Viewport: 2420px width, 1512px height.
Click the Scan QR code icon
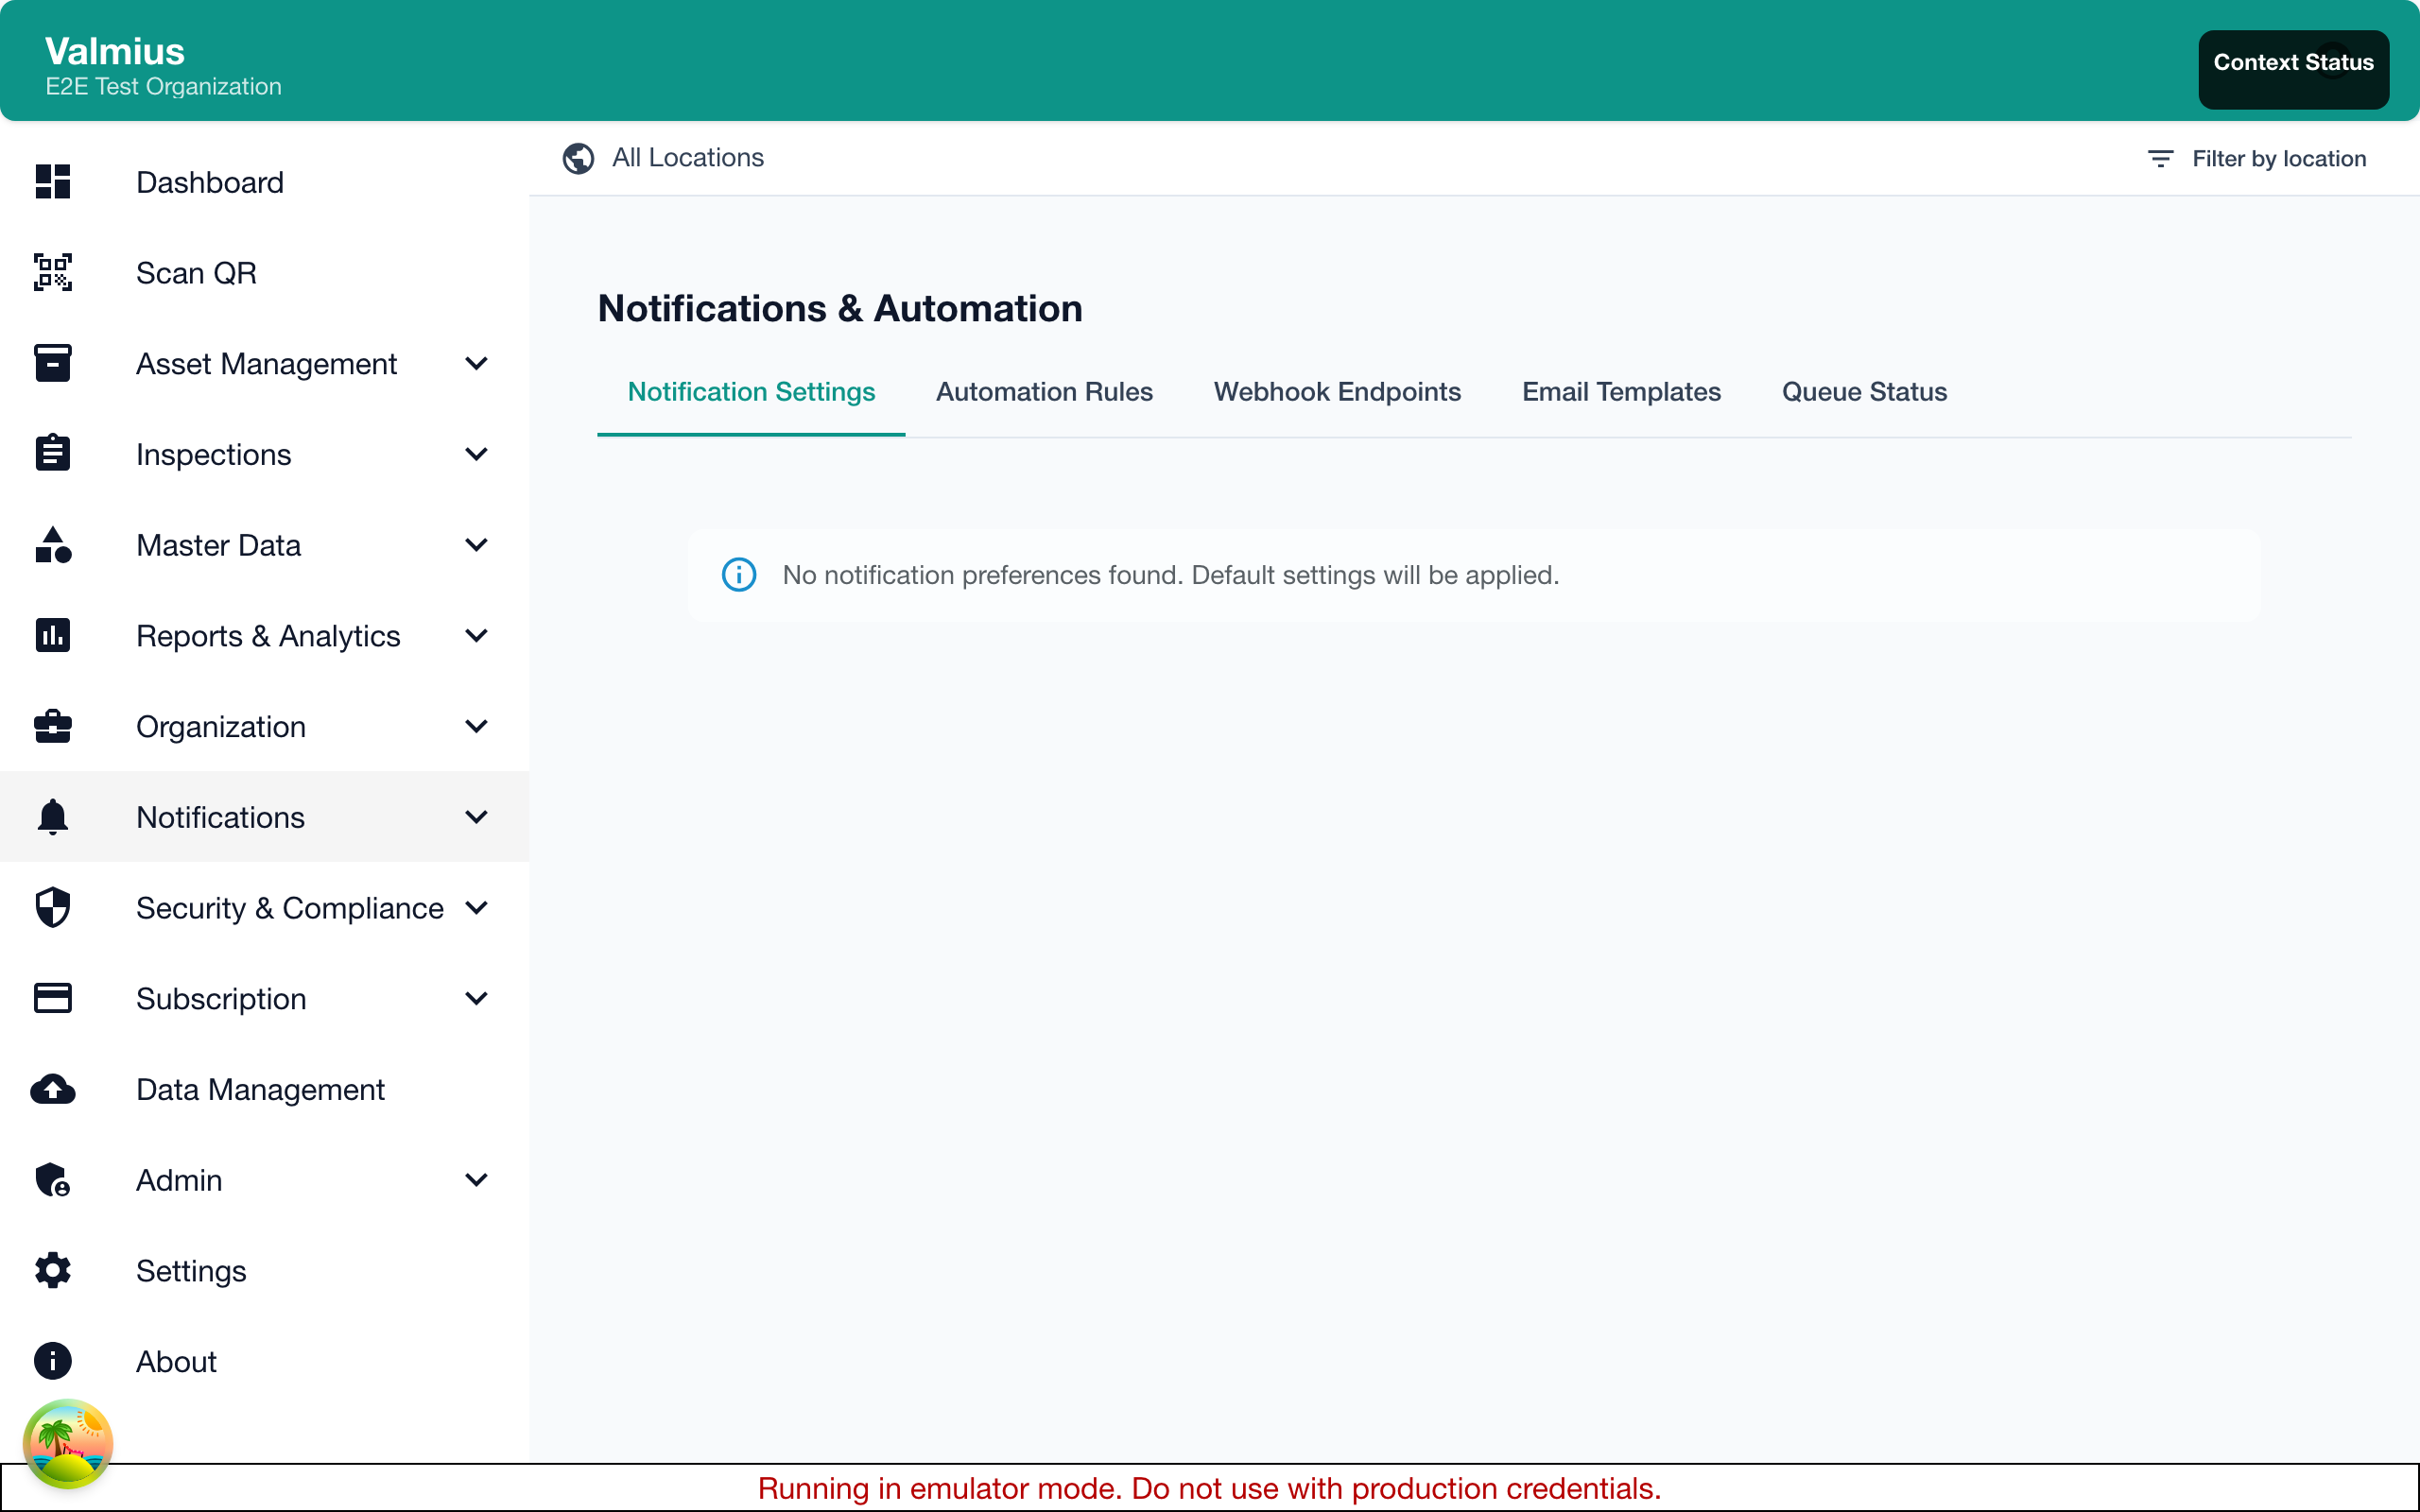[x=52, y=272]
